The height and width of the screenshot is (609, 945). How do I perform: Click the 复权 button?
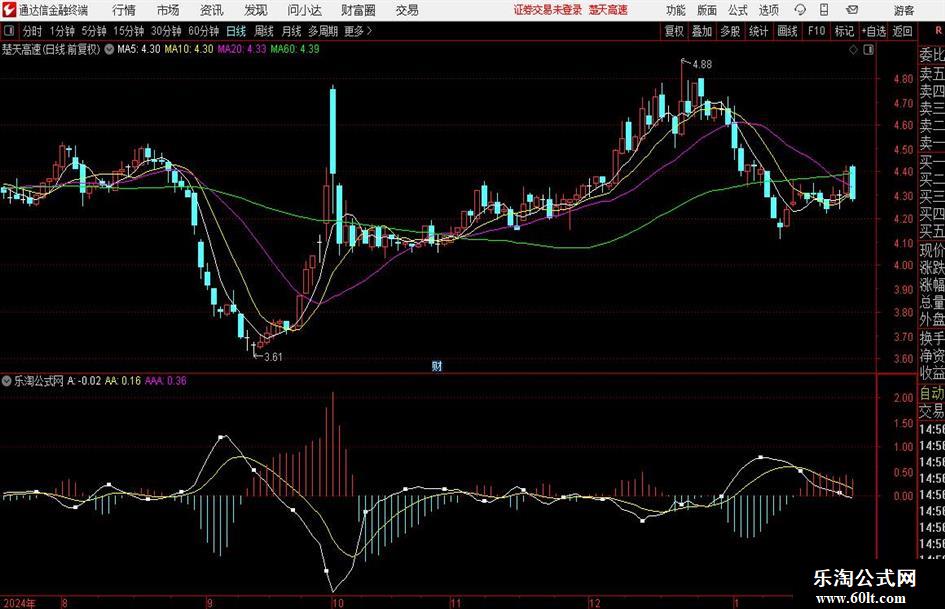674,31
